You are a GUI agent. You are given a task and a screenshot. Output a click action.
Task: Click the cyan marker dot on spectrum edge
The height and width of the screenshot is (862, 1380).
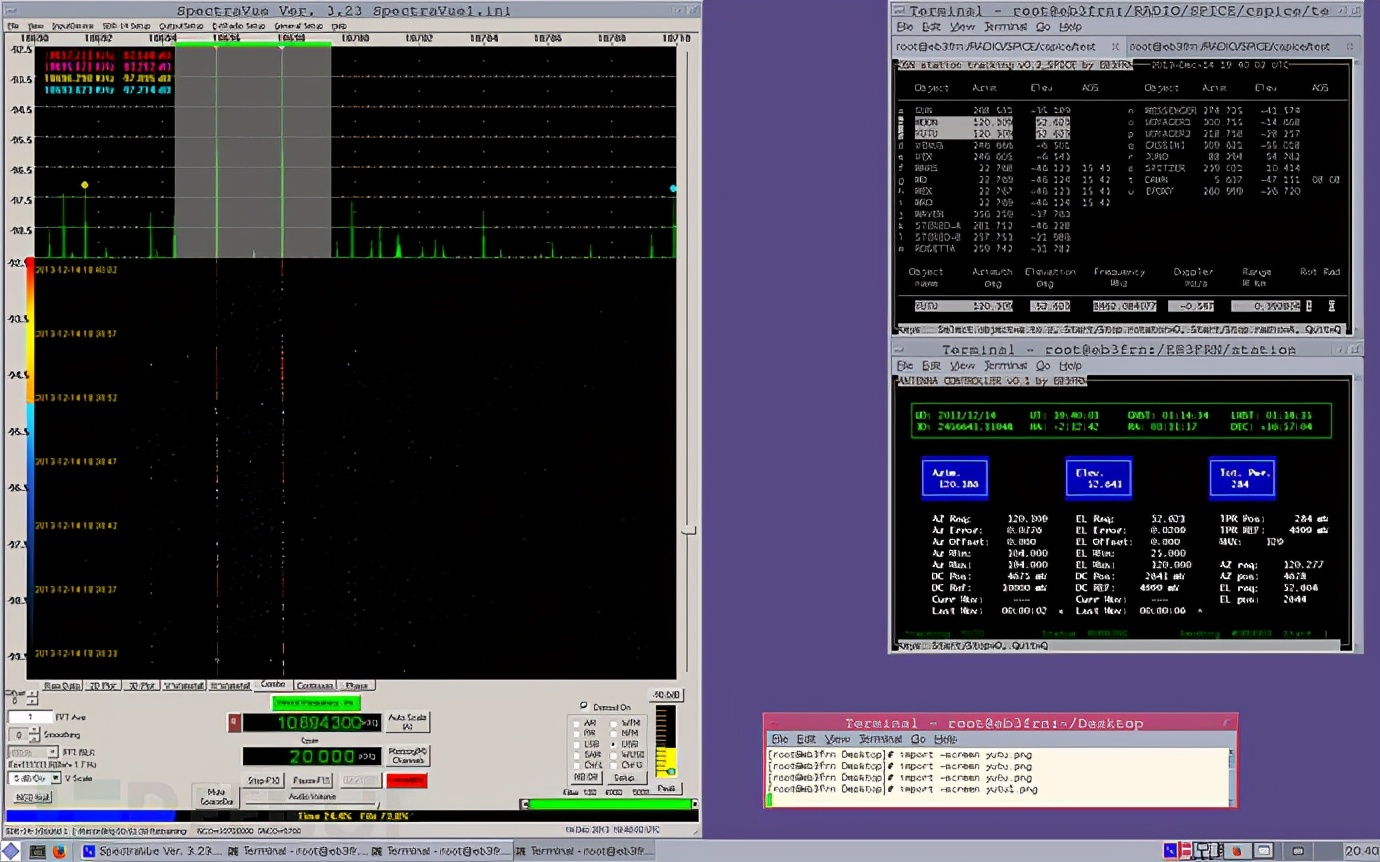673,188
